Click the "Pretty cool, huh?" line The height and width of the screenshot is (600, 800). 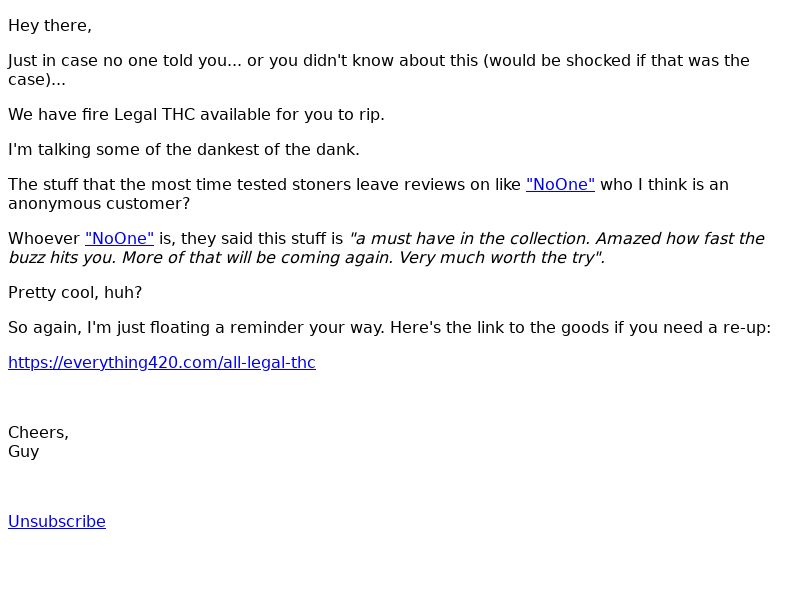(x=75, y=292)
